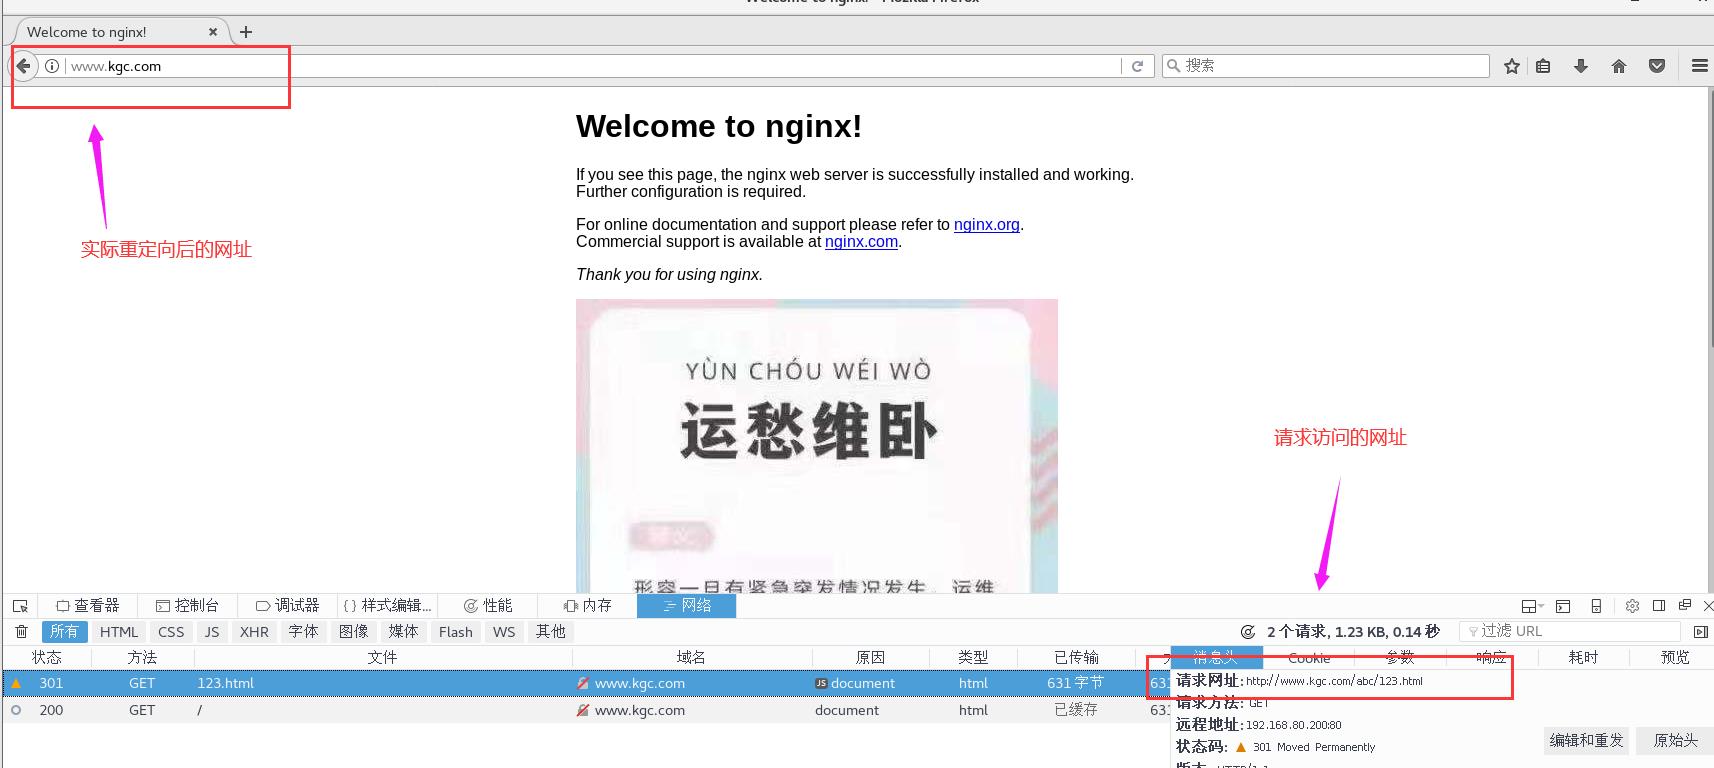Dock devtools to side of window
This screenshot has height=768, width=1714.
point(1659,605)
